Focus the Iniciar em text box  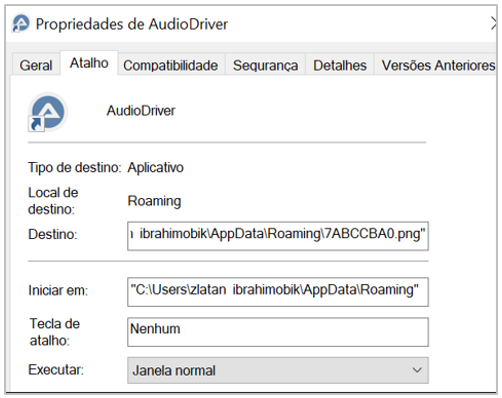278,292
